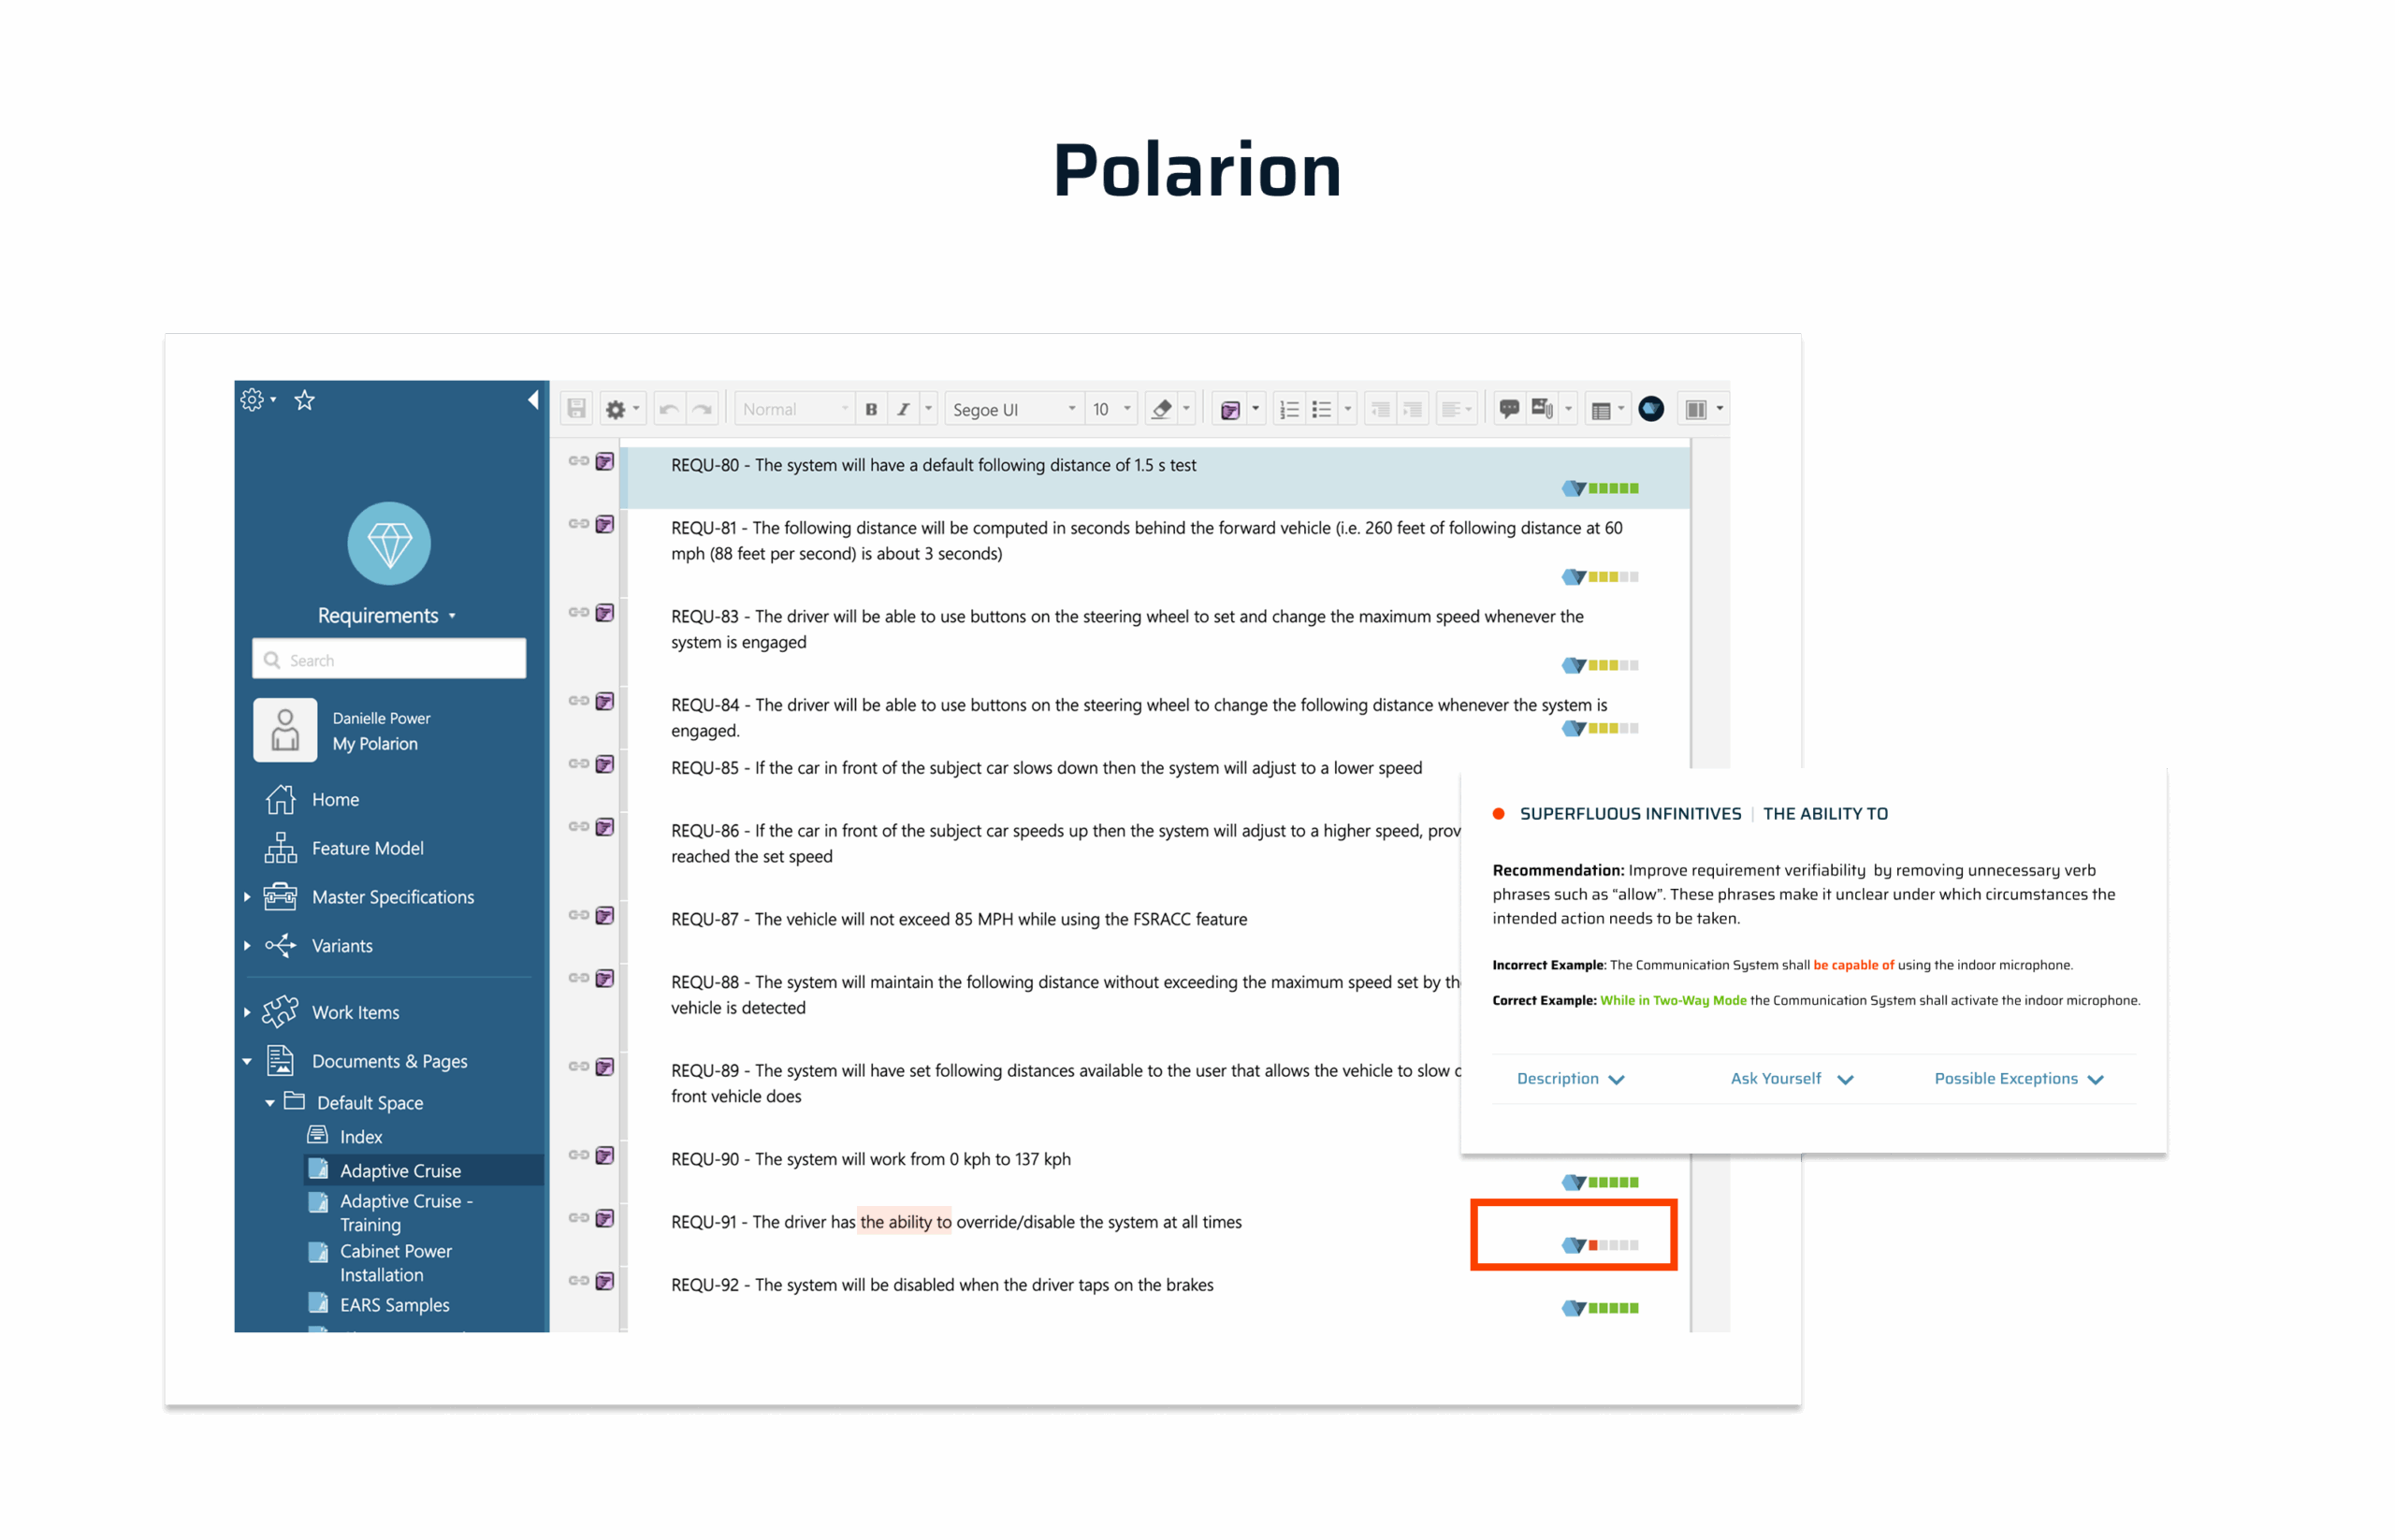2395x1540 pixels.
Task: Insert a numbered list
Action: coord(1289,409)
